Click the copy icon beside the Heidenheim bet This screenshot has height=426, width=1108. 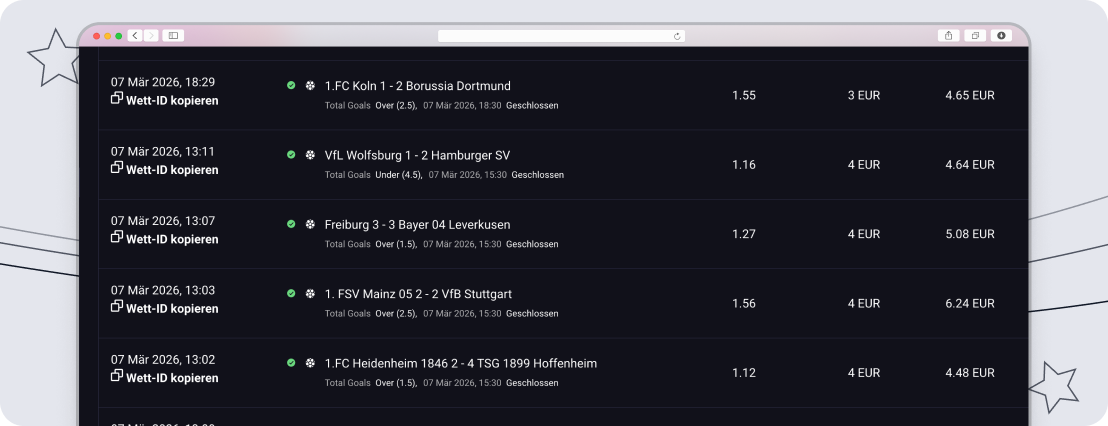117,375
